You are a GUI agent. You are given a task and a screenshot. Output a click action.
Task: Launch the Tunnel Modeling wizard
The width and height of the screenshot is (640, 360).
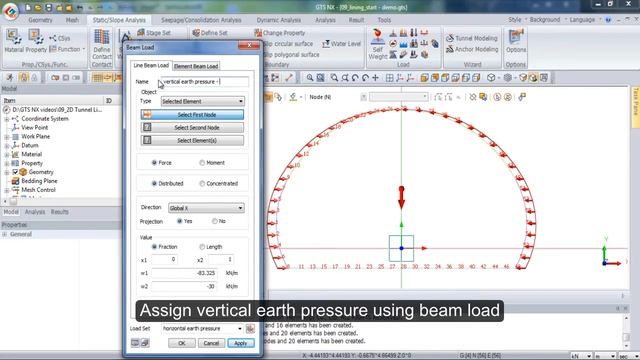point(472,38)
